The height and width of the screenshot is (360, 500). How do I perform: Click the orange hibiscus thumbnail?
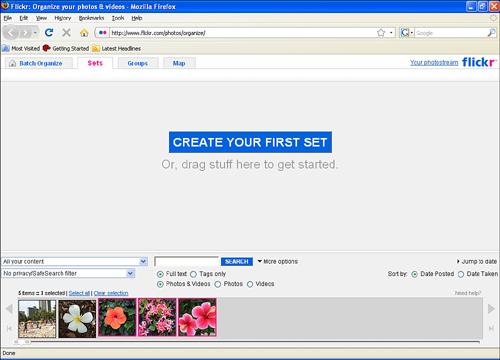click(x=117, y=317)
